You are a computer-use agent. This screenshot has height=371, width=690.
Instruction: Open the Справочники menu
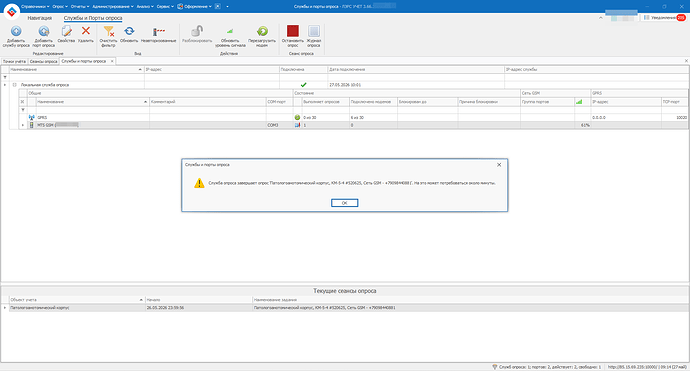[35, 7]
